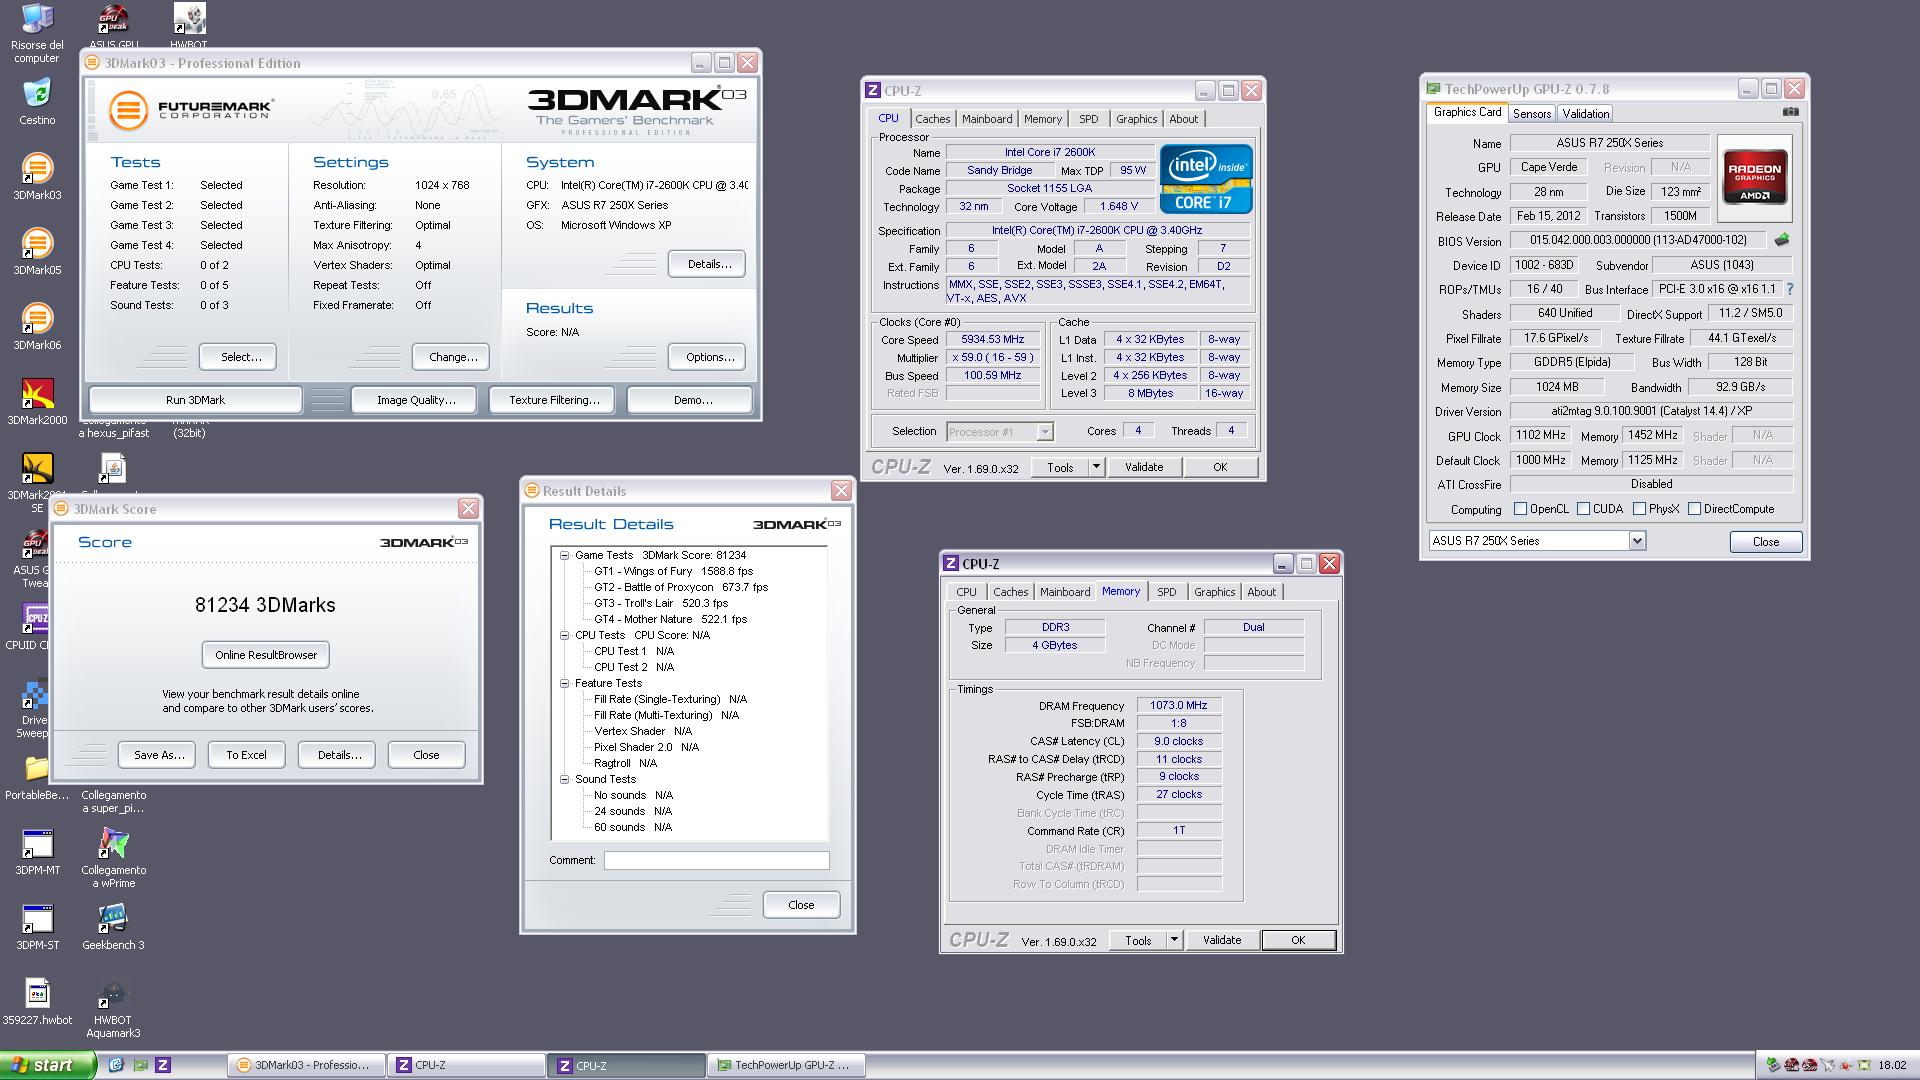Click Details... in System section
The width and height of the screenshot is (1920, 1080).
pyautogui.click(x=709, y=264)
